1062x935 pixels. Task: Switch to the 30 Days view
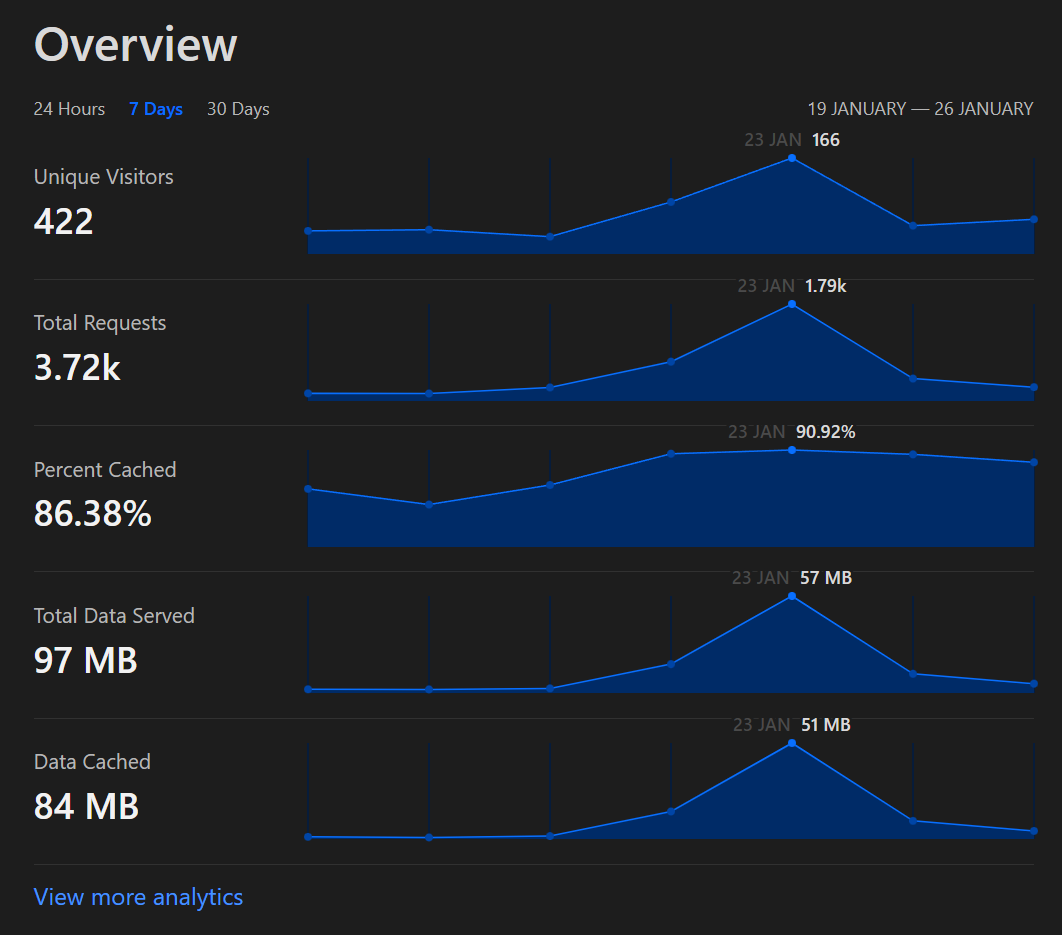click(238, 109)
